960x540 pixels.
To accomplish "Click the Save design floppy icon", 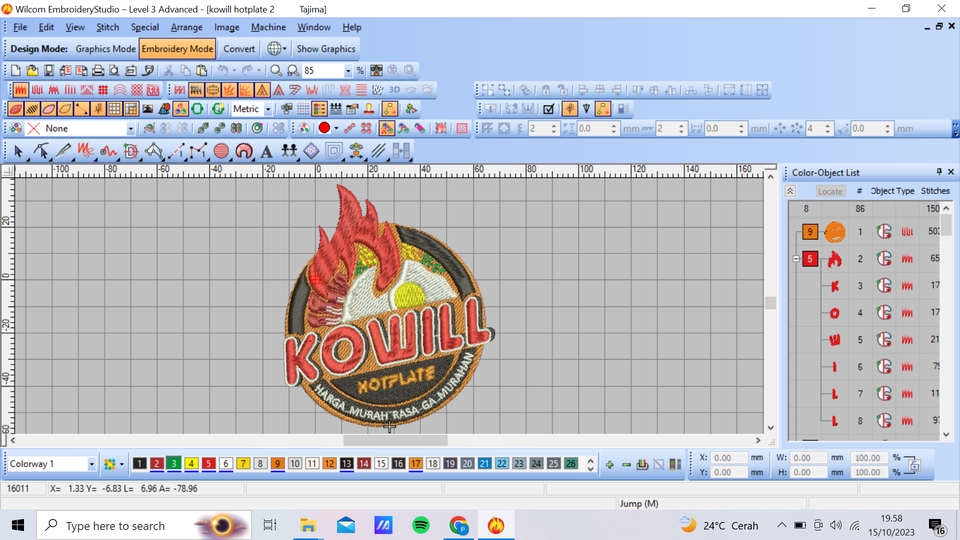I will click(x=48, y=70).
